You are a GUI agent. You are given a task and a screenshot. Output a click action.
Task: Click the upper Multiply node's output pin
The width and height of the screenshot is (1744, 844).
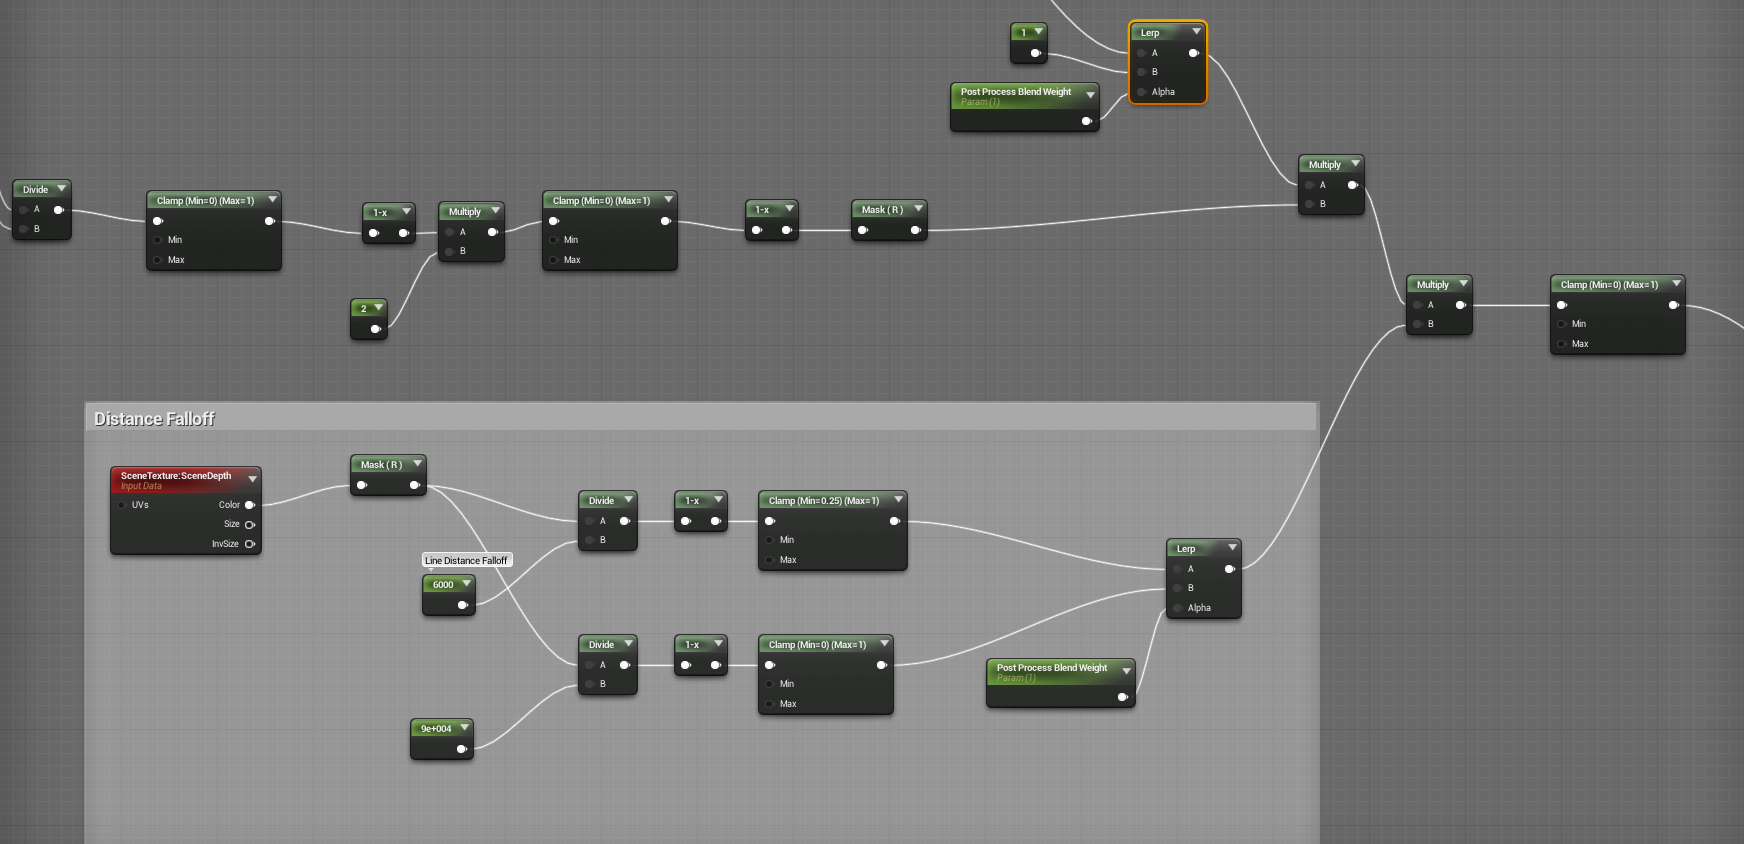pyautogui.click(x=1352, y=185)
